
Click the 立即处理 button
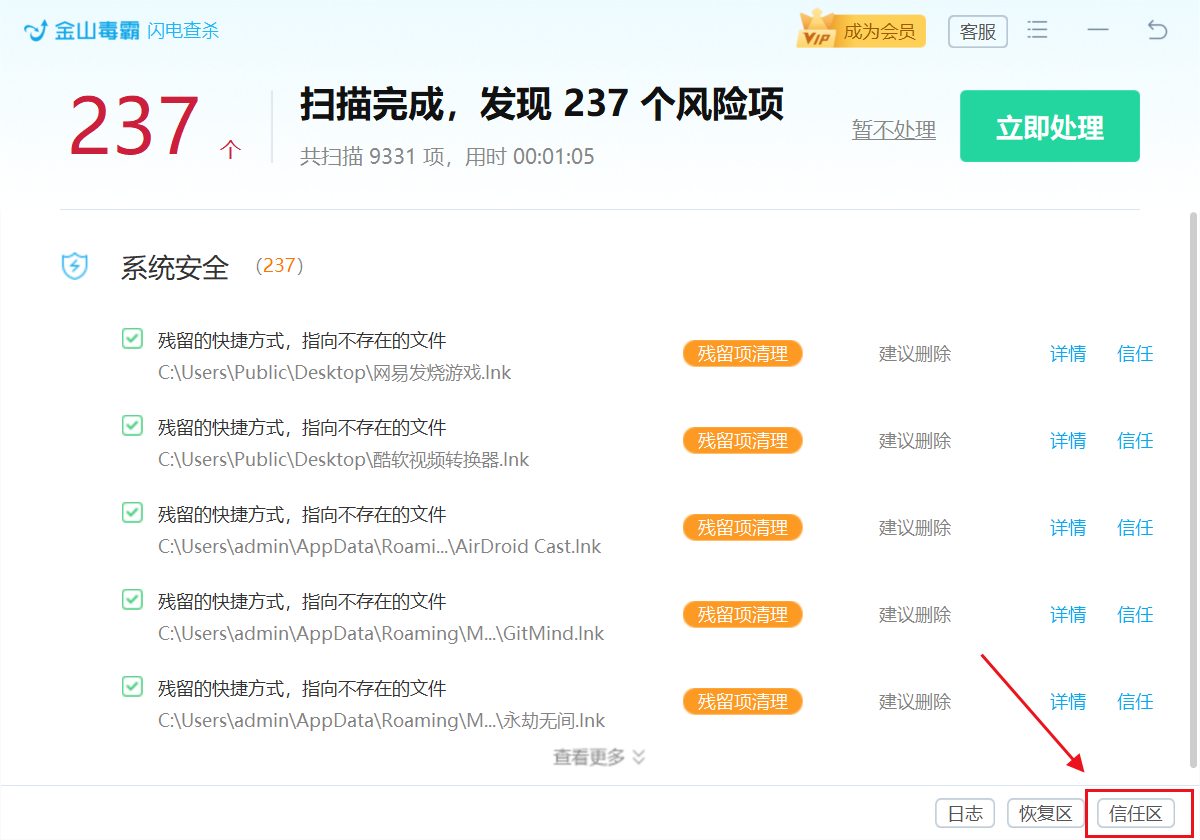pos(1050,126)
